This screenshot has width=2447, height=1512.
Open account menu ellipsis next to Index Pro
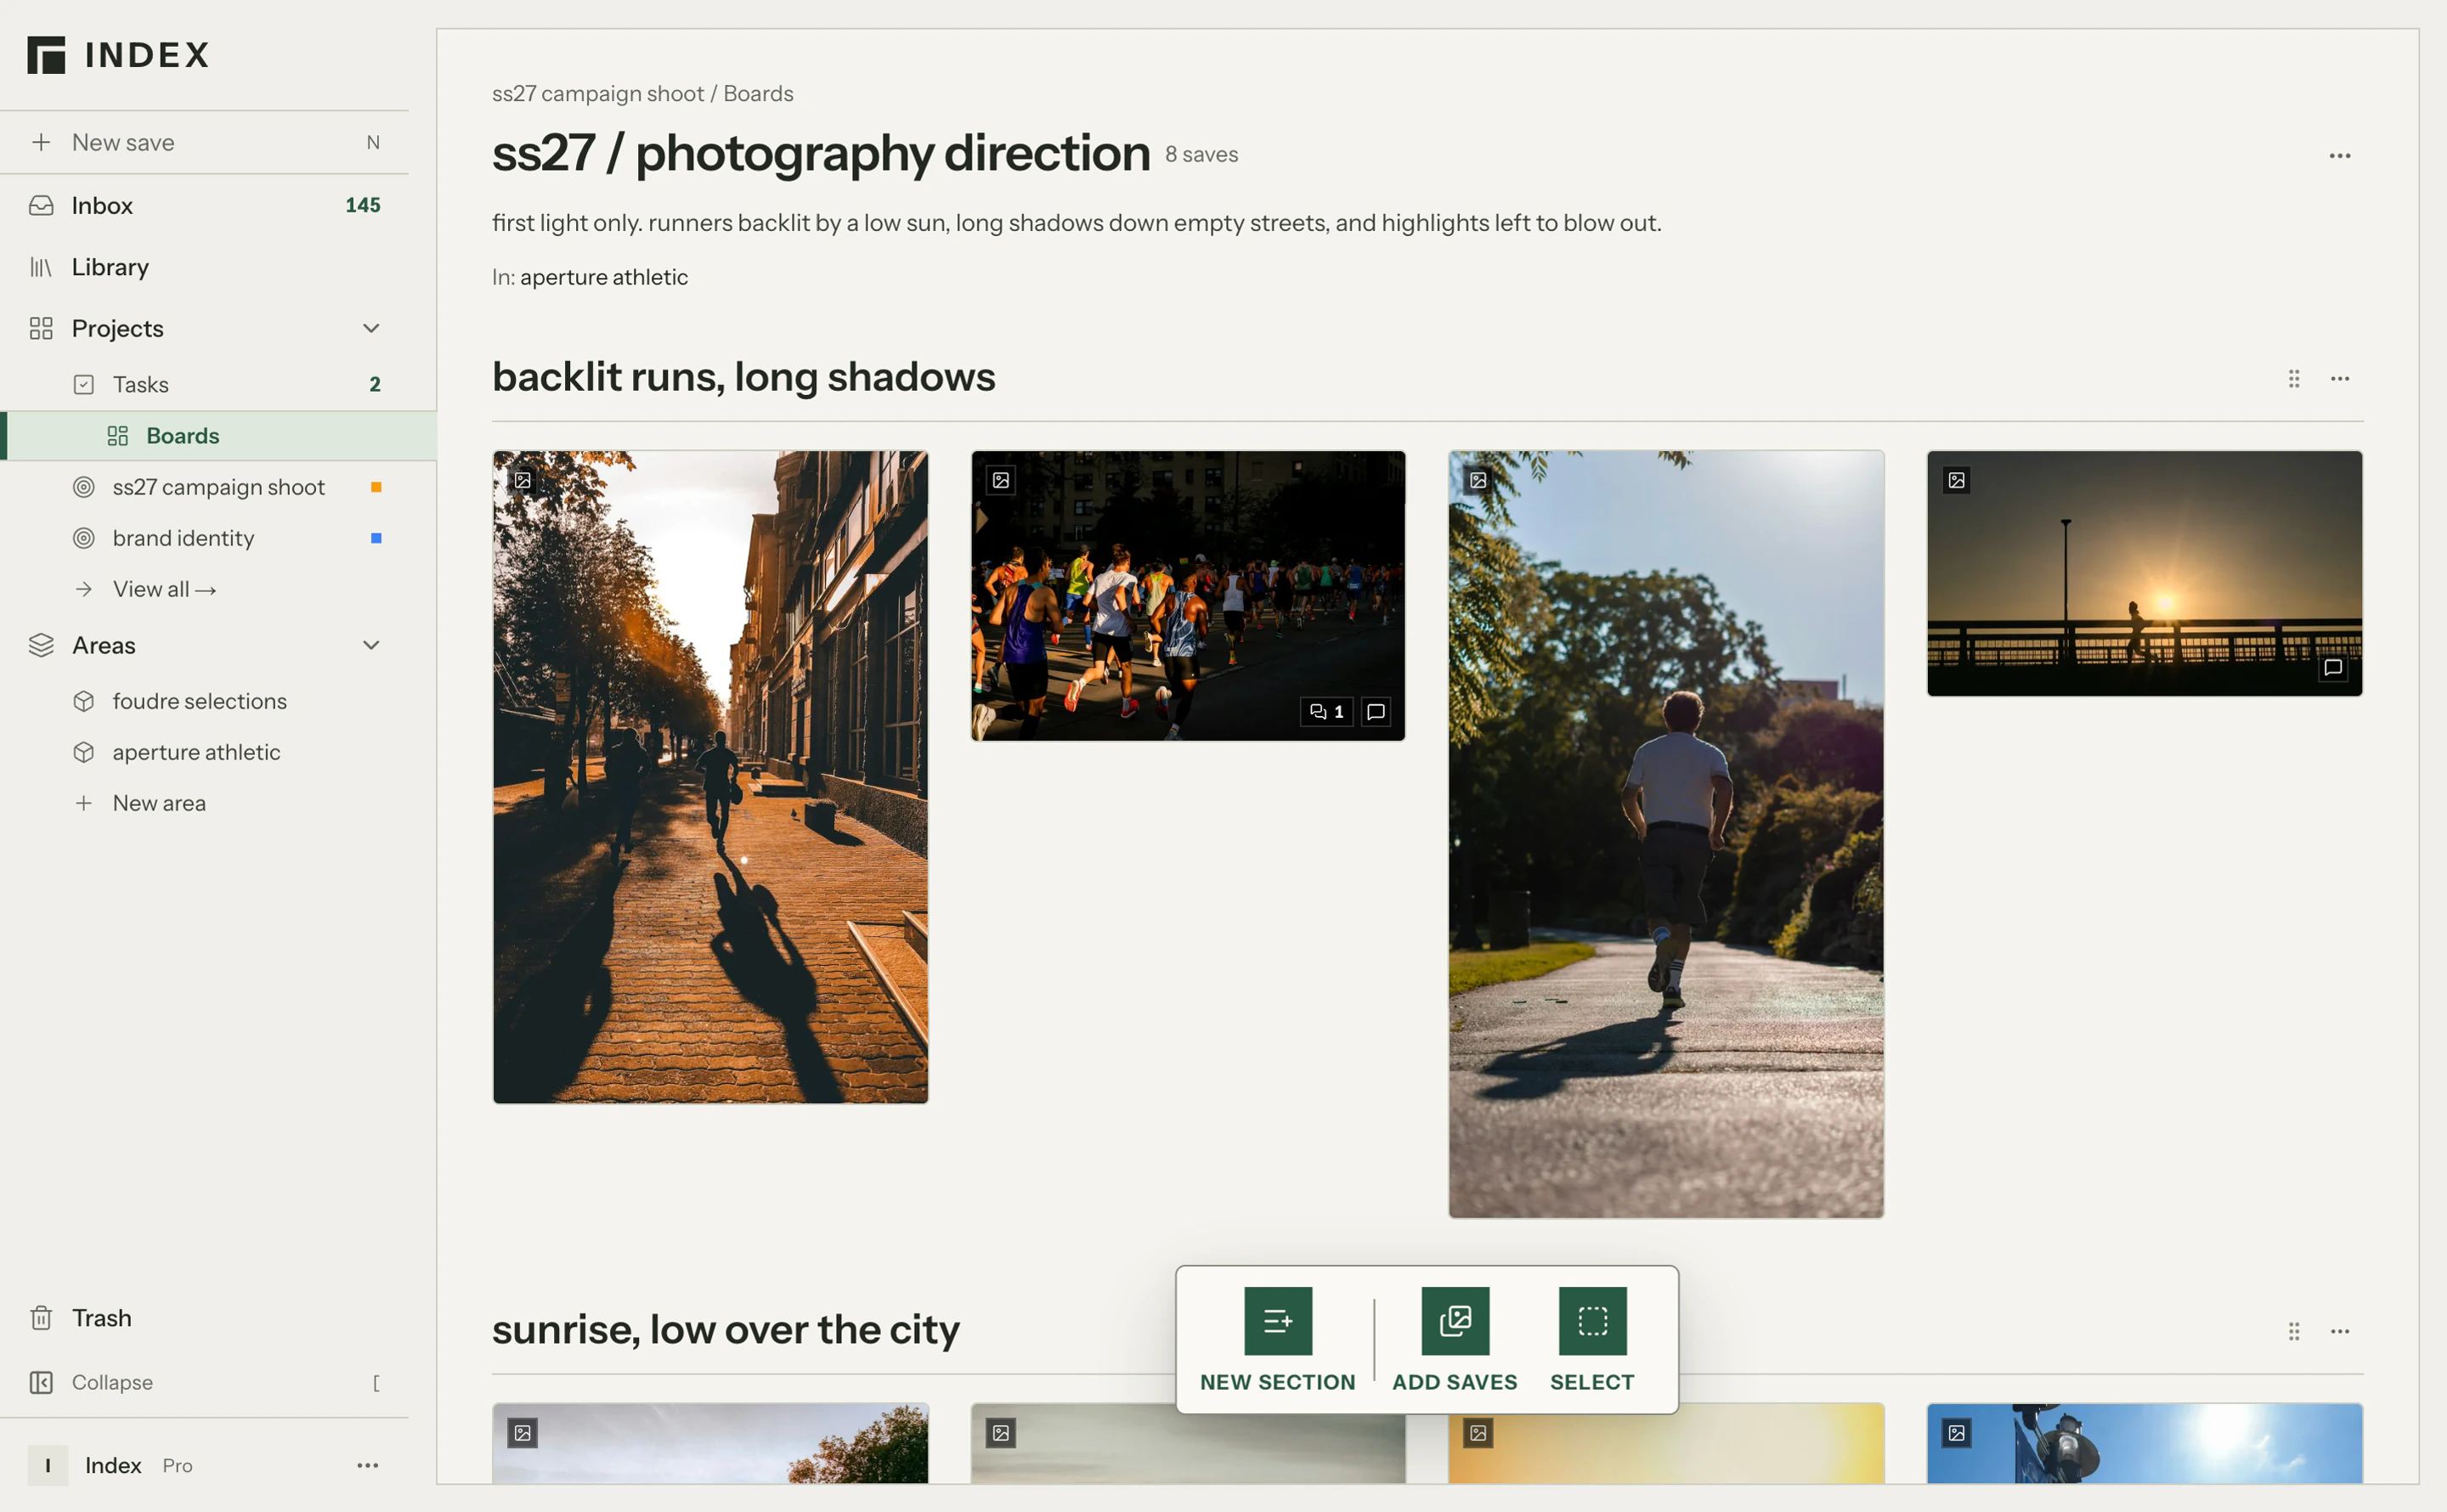tap(368, 1465)
